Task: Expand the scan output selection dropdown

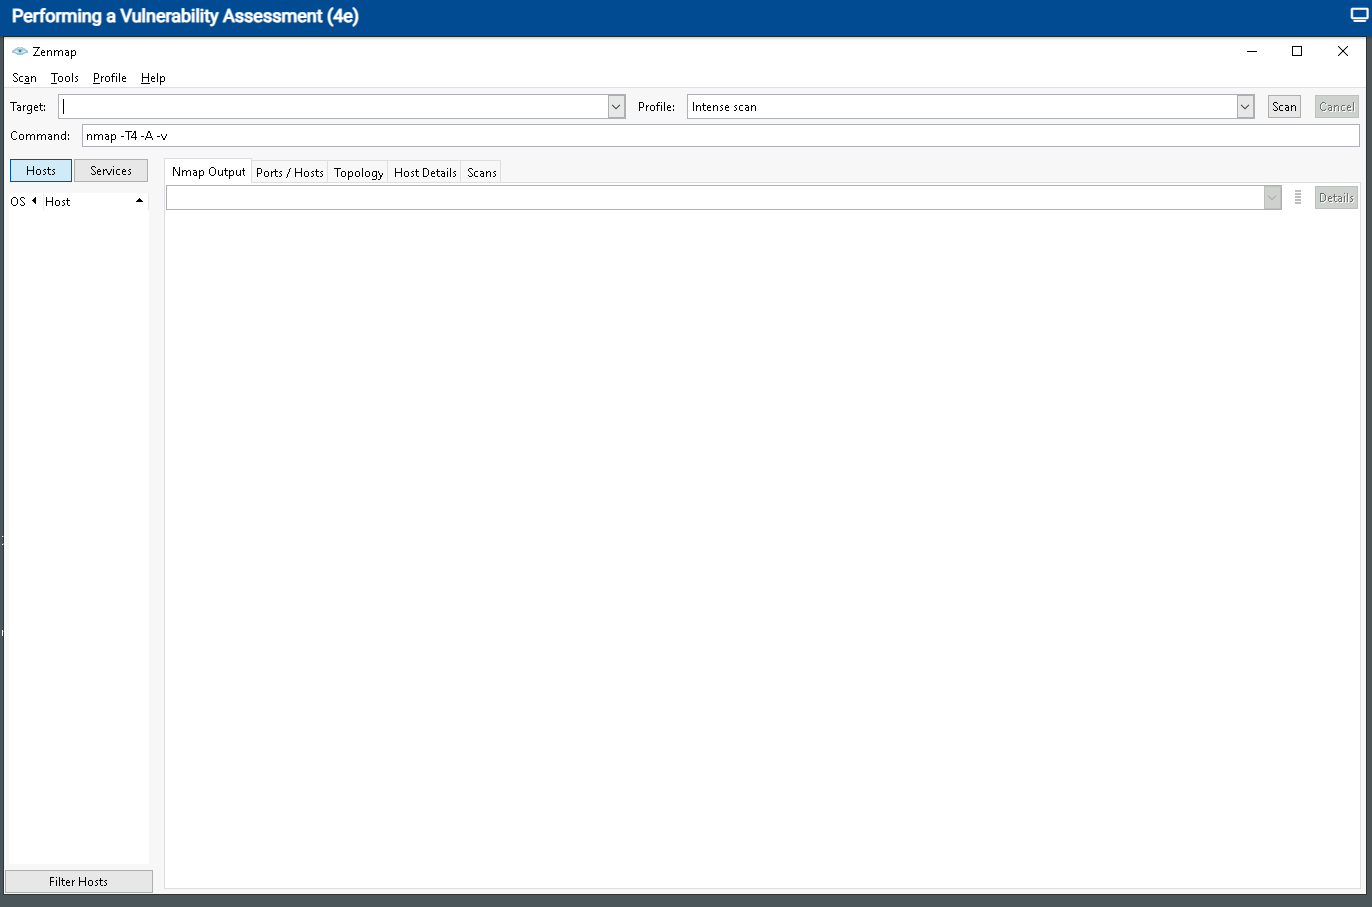Action: [x=1272, y=198]
